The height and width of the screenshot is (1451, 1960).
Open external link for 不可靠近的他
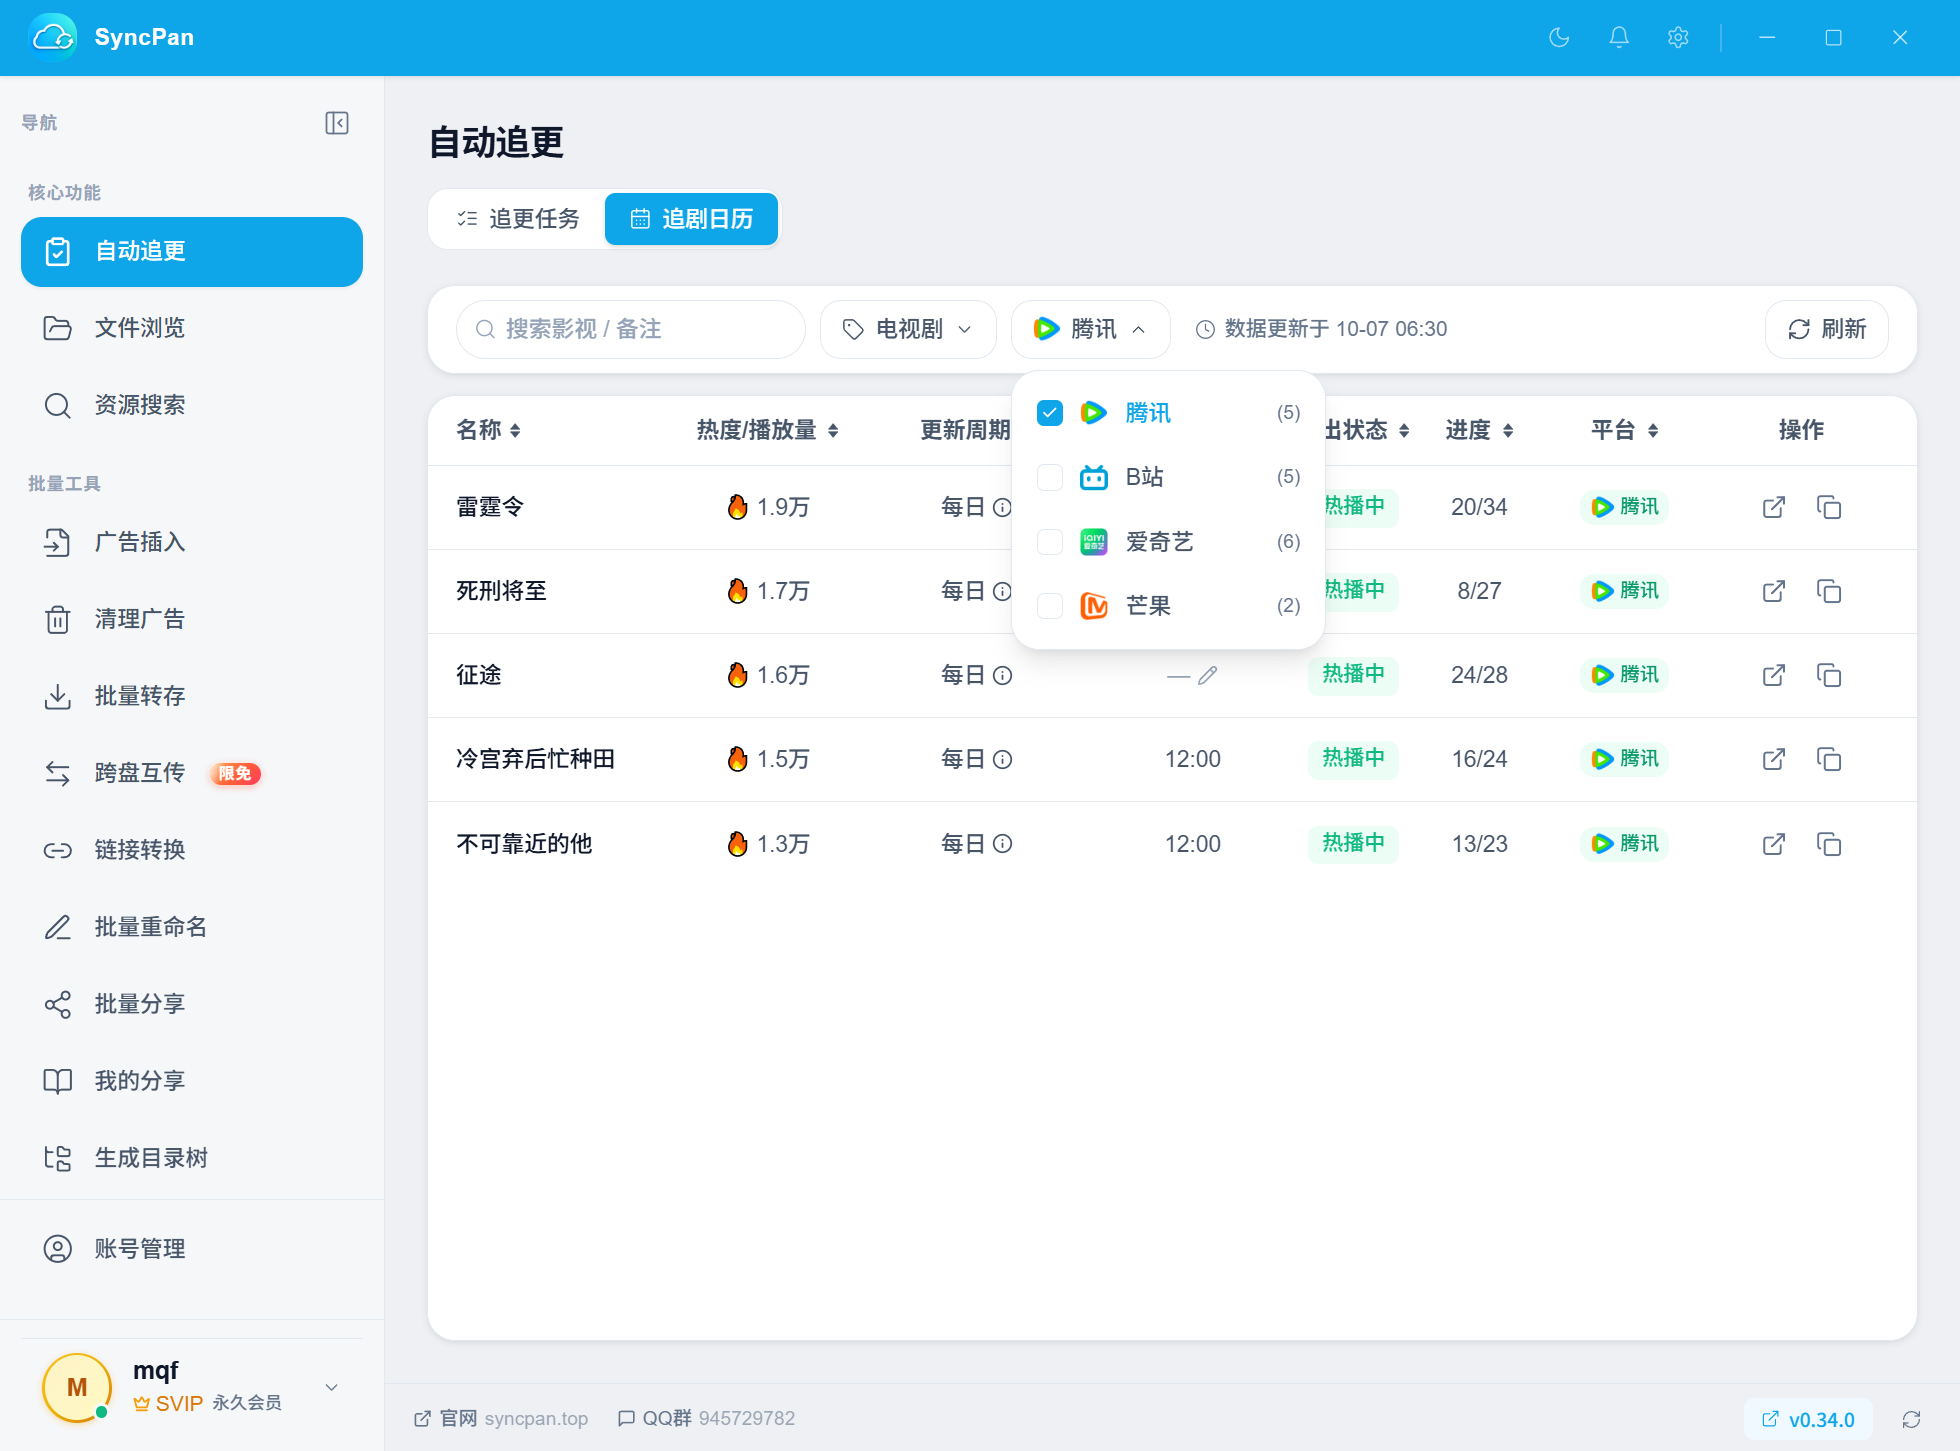(1774, 844)
